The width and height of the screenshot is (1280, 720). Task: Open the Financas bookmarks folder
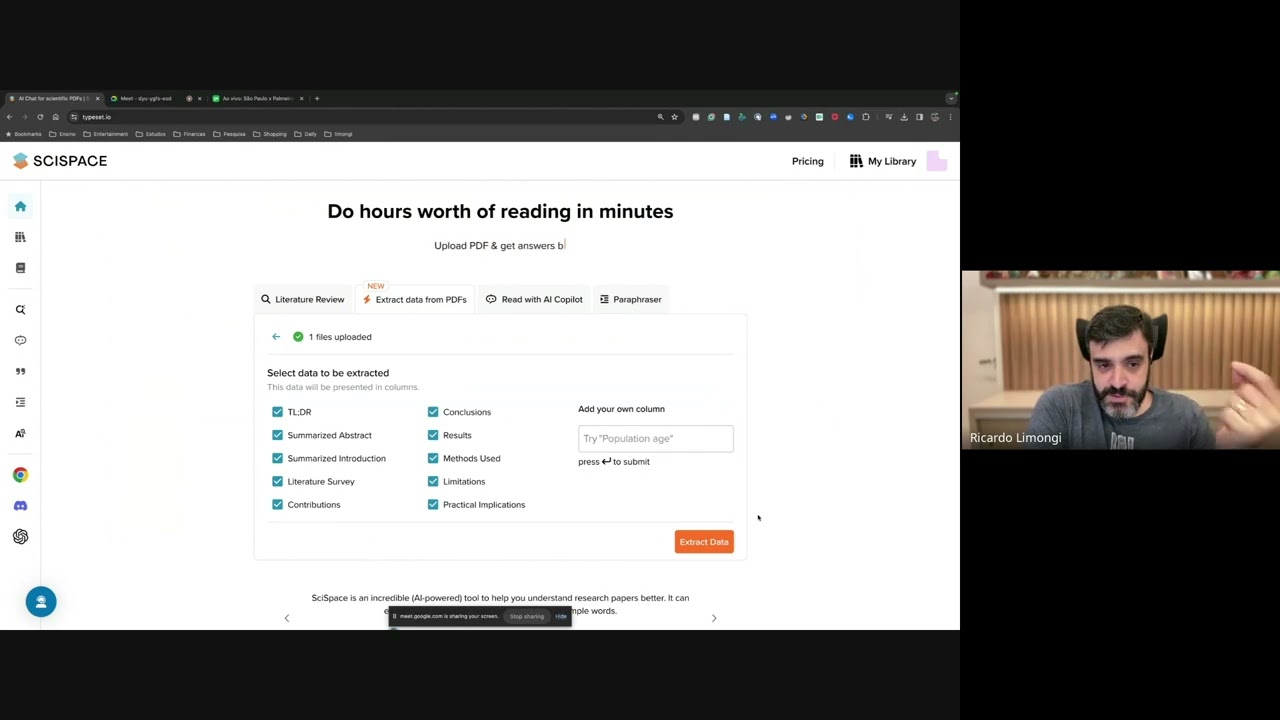(190, 134)
